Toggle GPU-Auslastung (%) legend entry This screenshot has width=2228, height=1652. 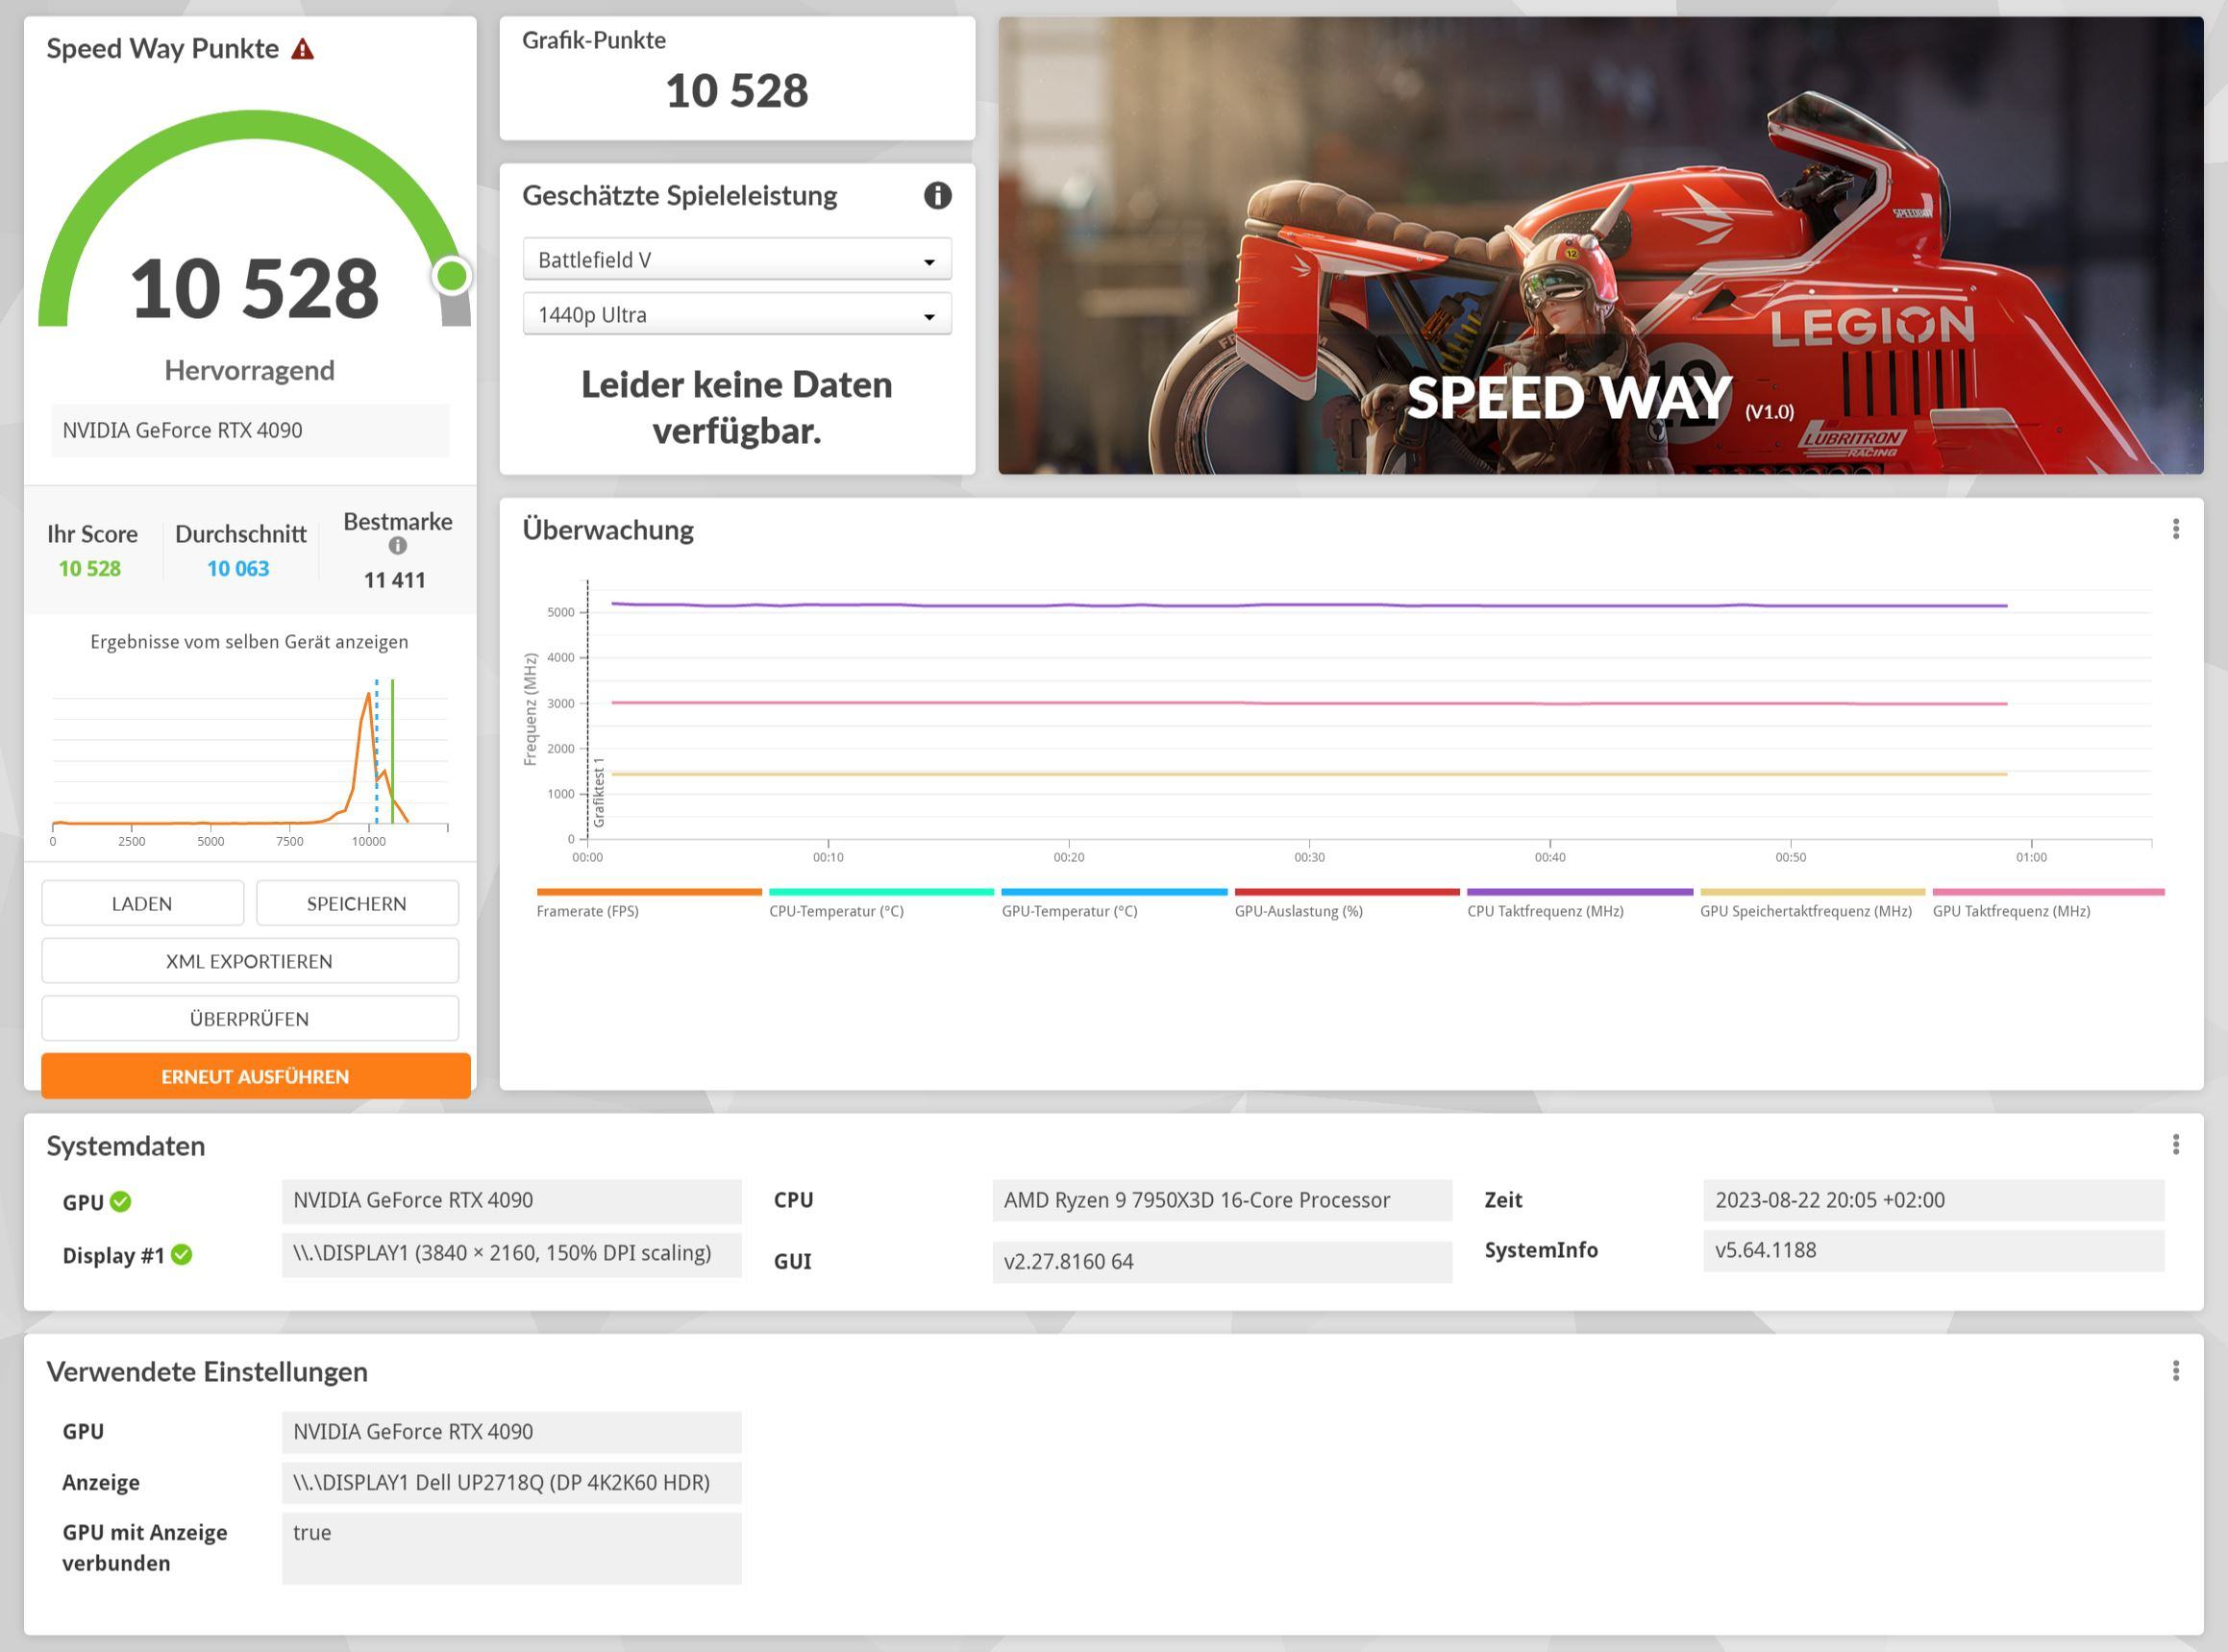coord(1298,911)
